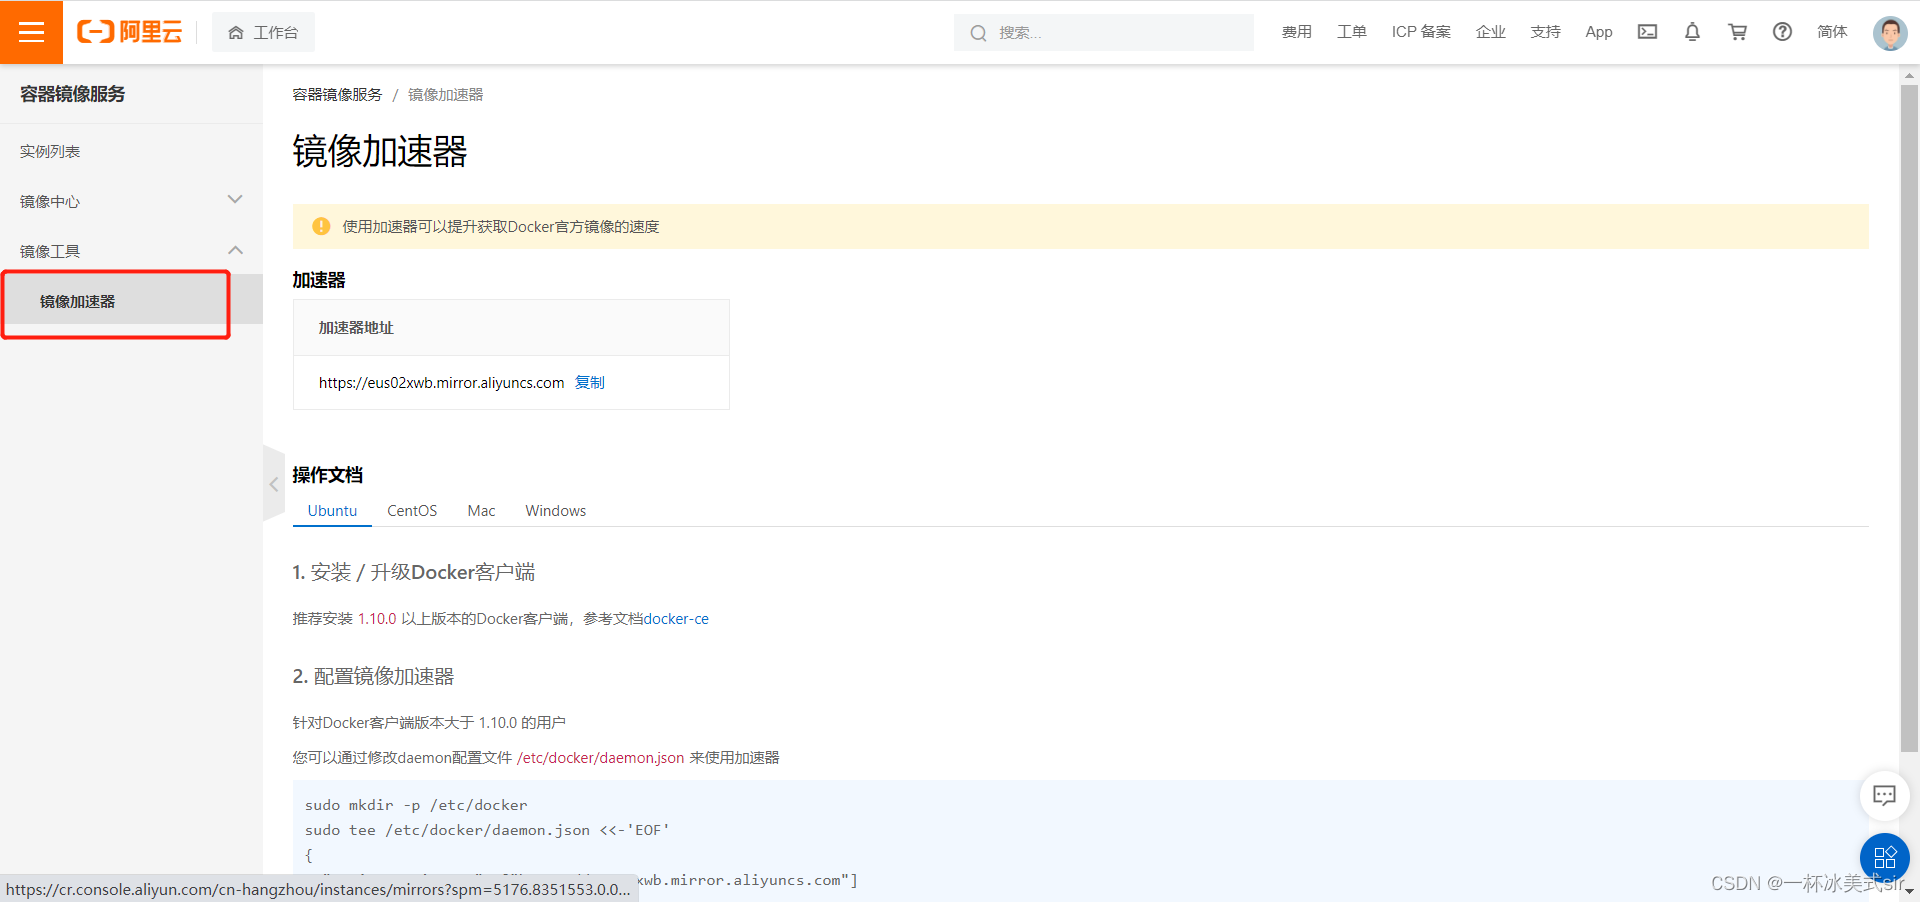
Task: Open the feedback chat icon
Action: (x=1884, y=795)
